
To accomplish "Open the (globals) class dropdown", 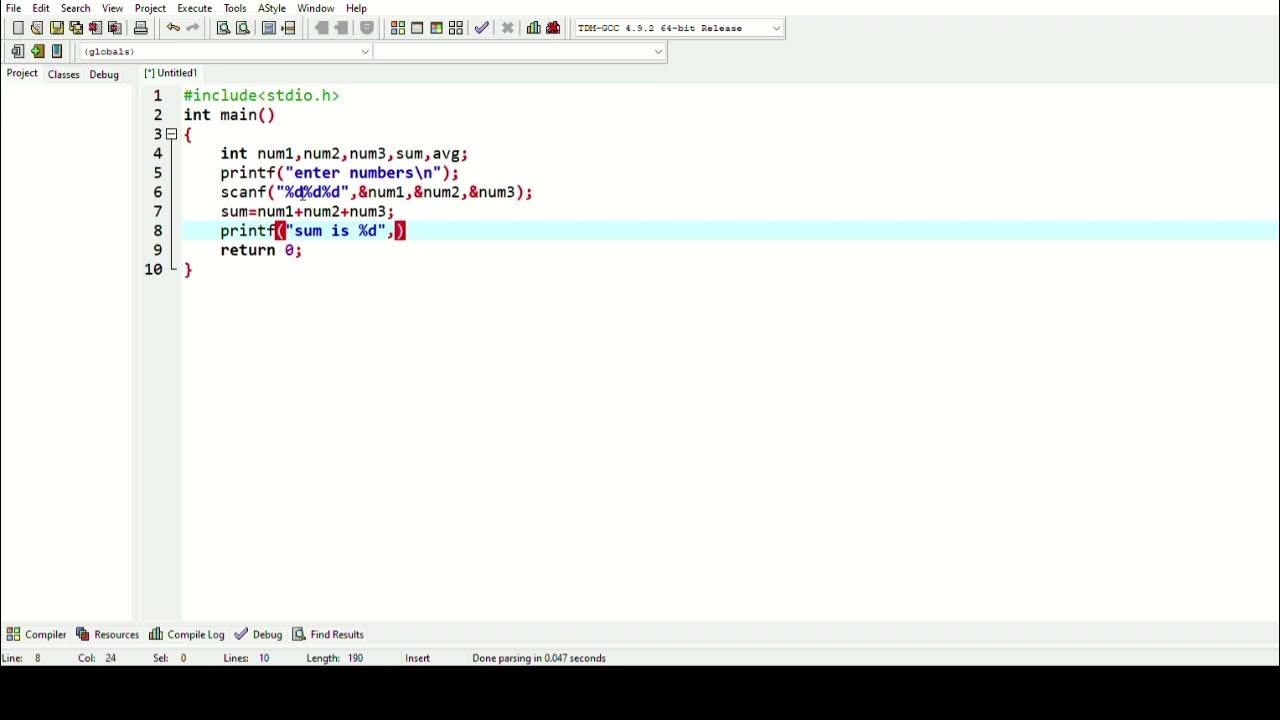I will click(225, 51).
